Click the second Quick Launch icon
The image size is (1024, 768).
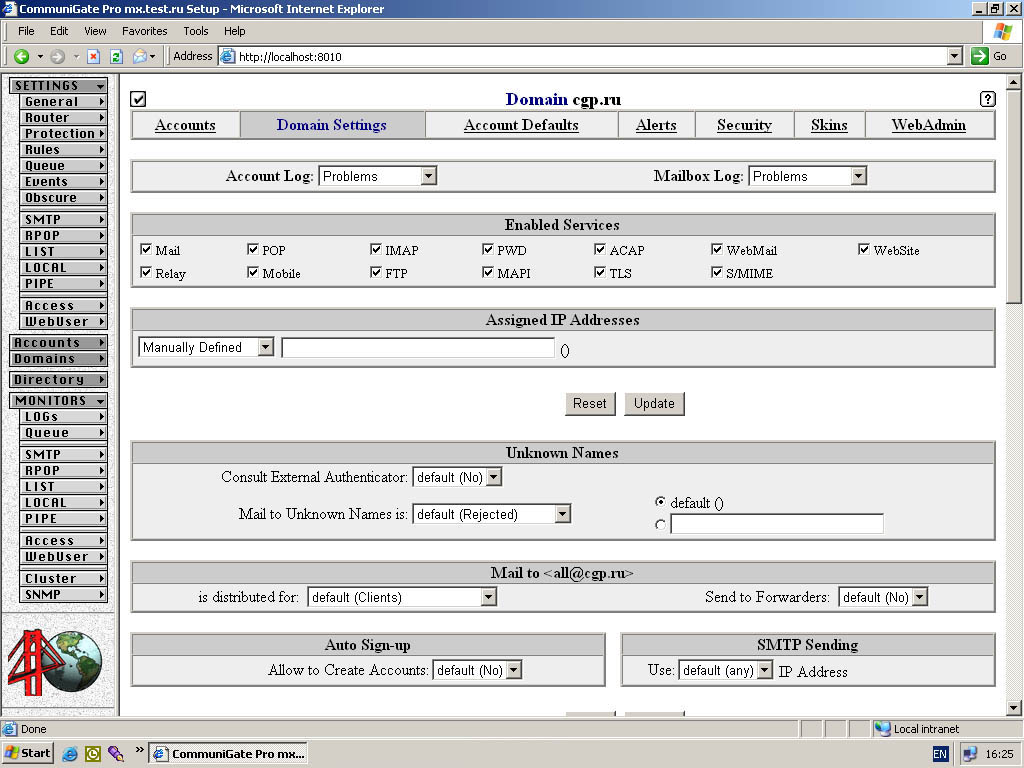(x=93, y=754)
